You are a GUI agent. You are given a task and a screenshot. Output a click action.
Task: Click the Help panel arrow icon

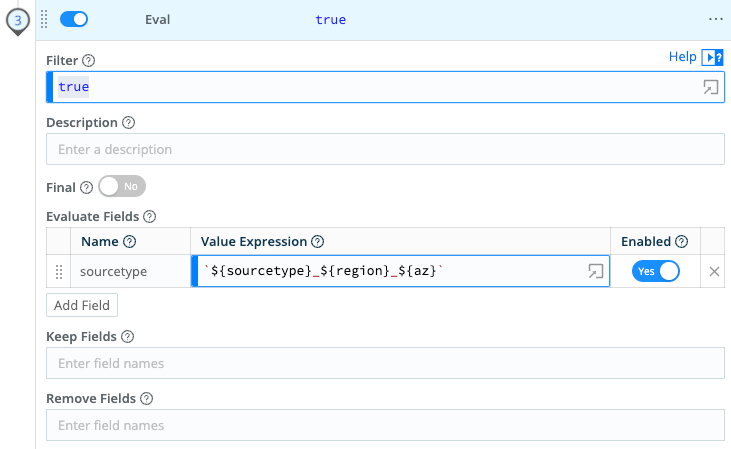(x=712, y=58)
